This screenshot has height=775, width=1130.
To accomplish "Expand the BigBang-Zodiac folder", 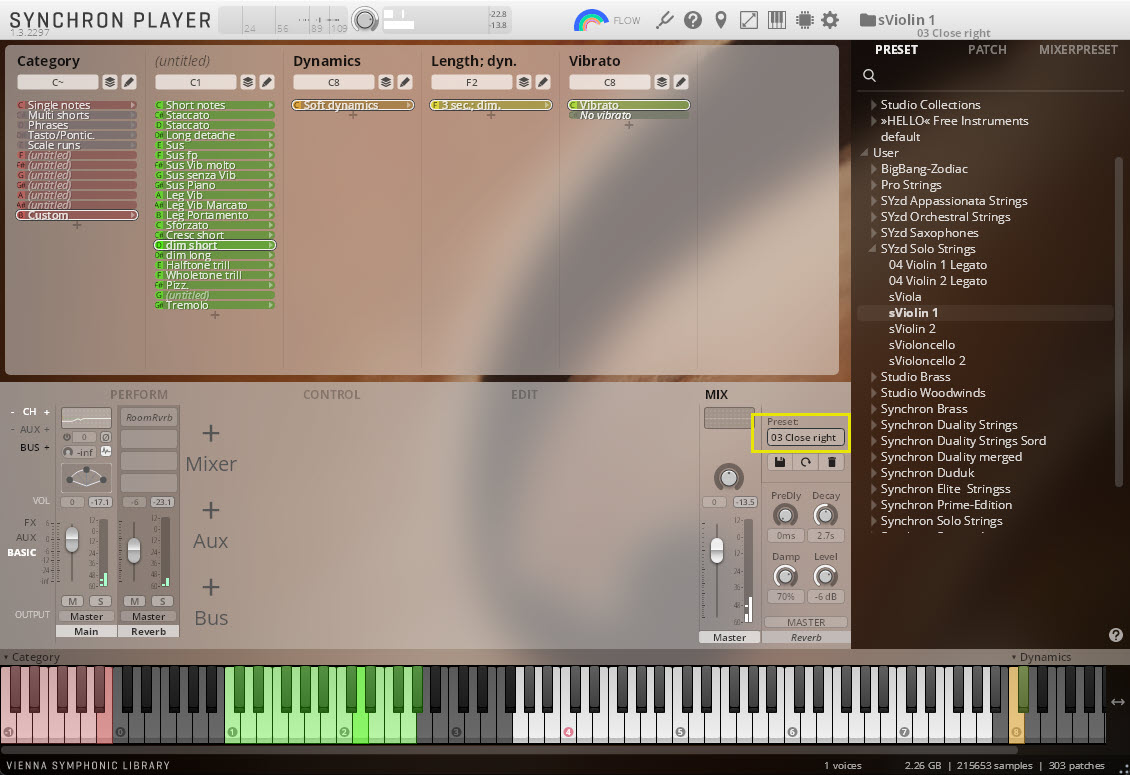I will tap(873, 169).
